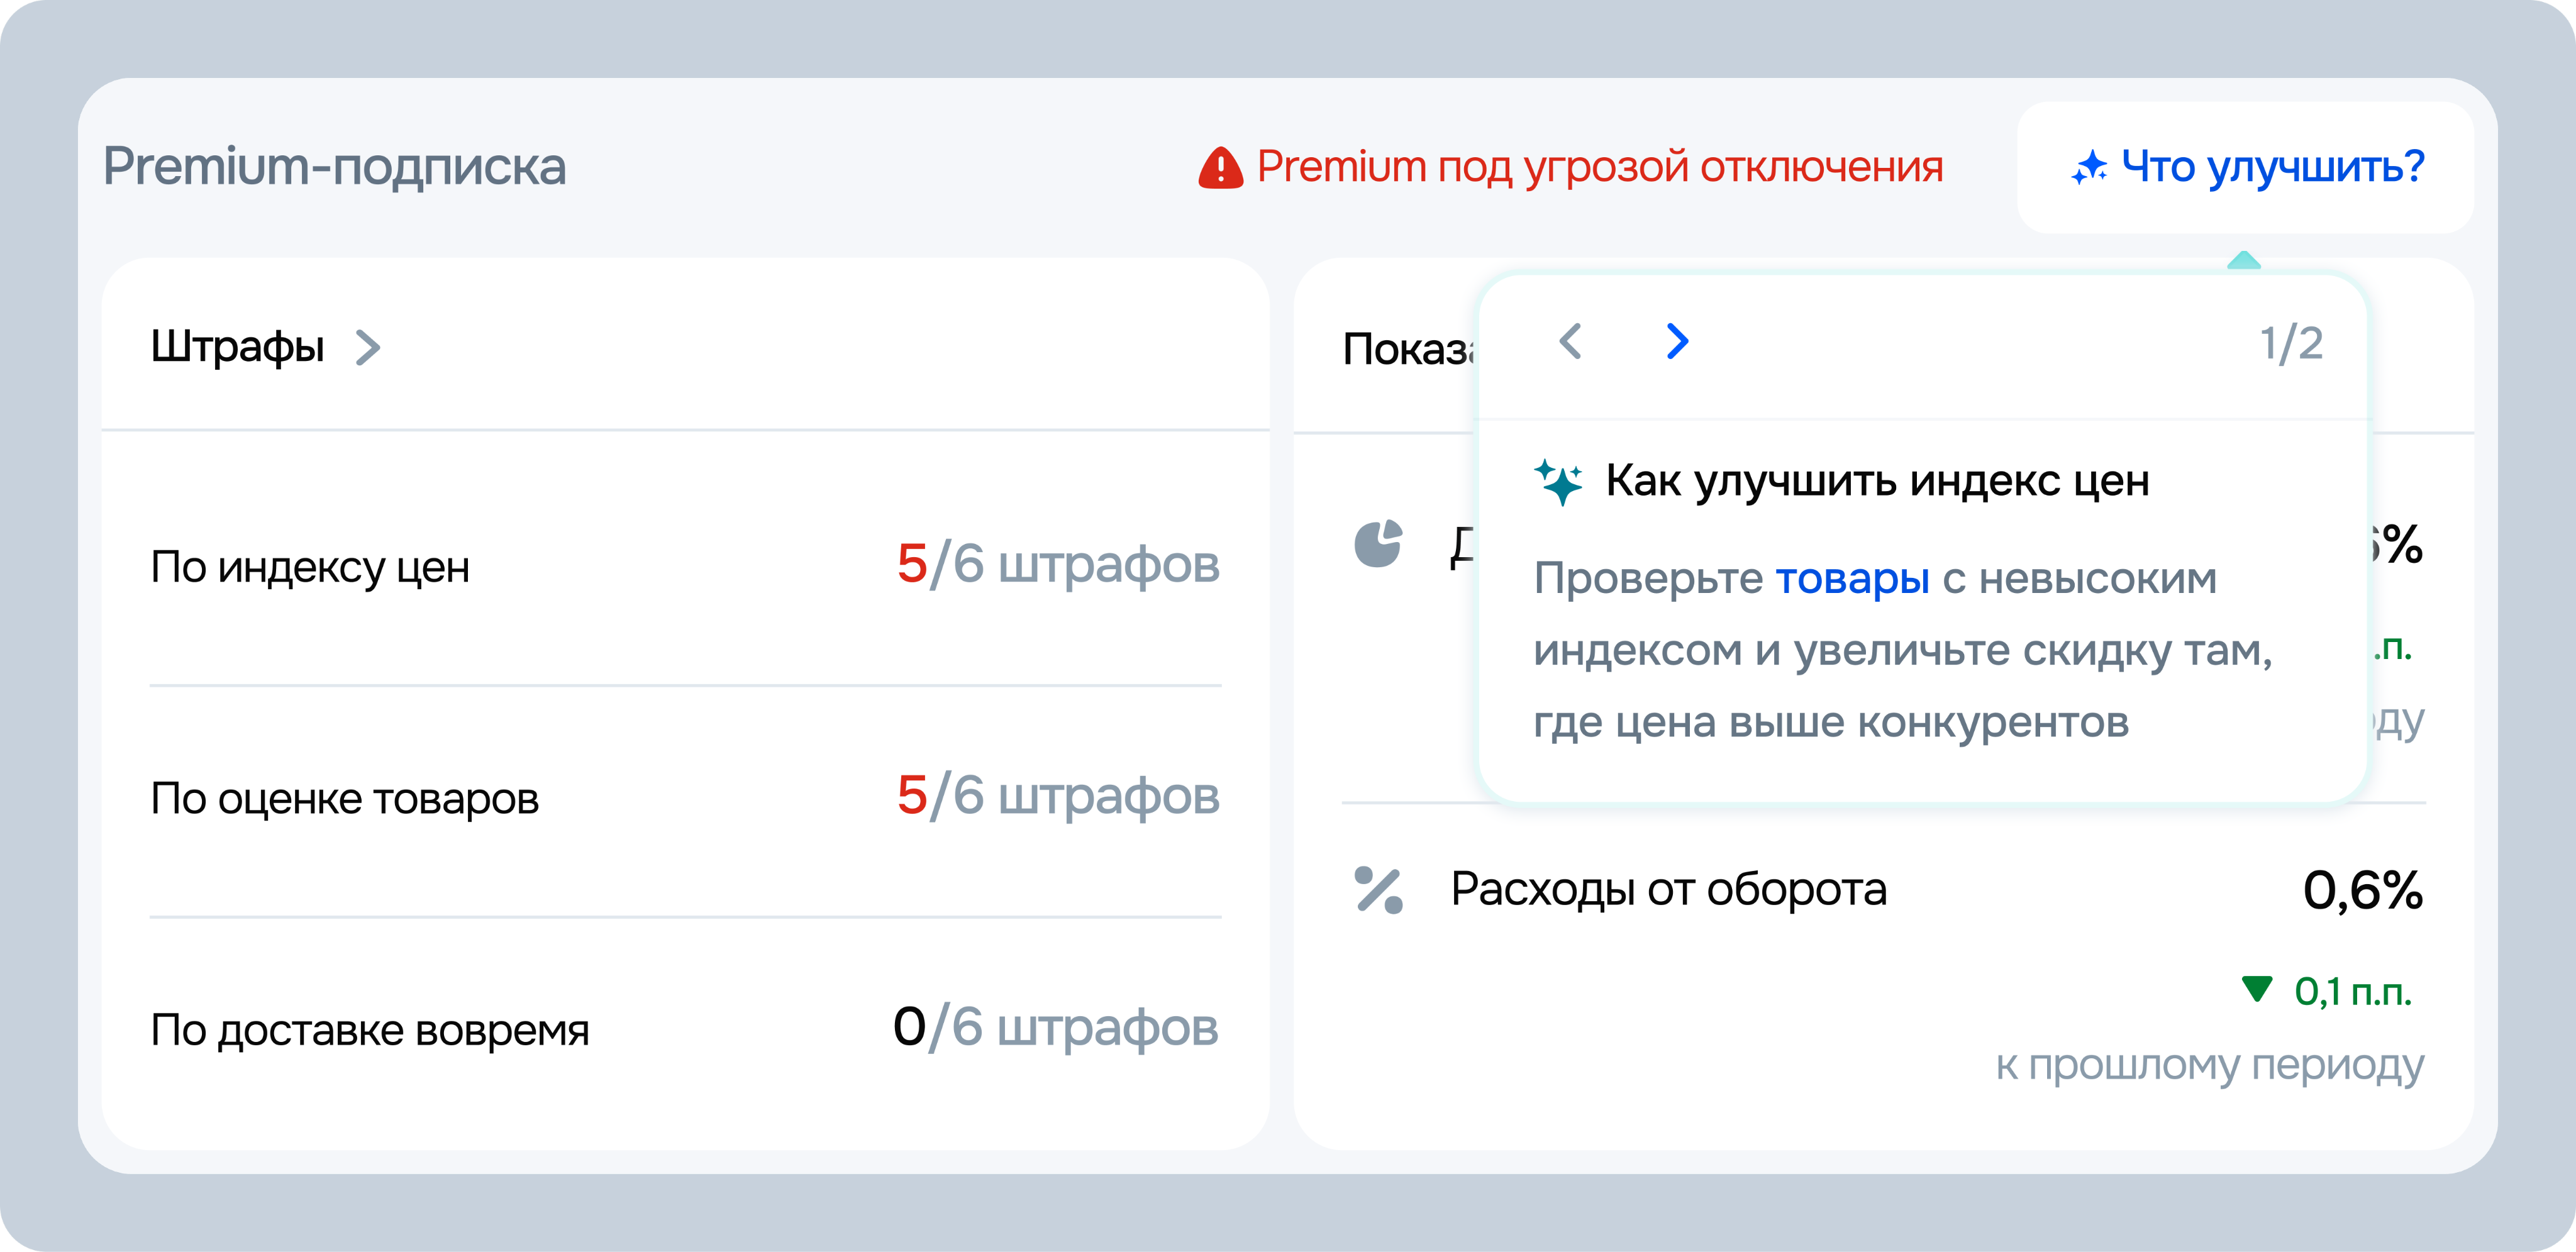Click the teal sparkle icon in tooltip
This screenshot has width=2576, height=1252.
(x=1558, y=482)
